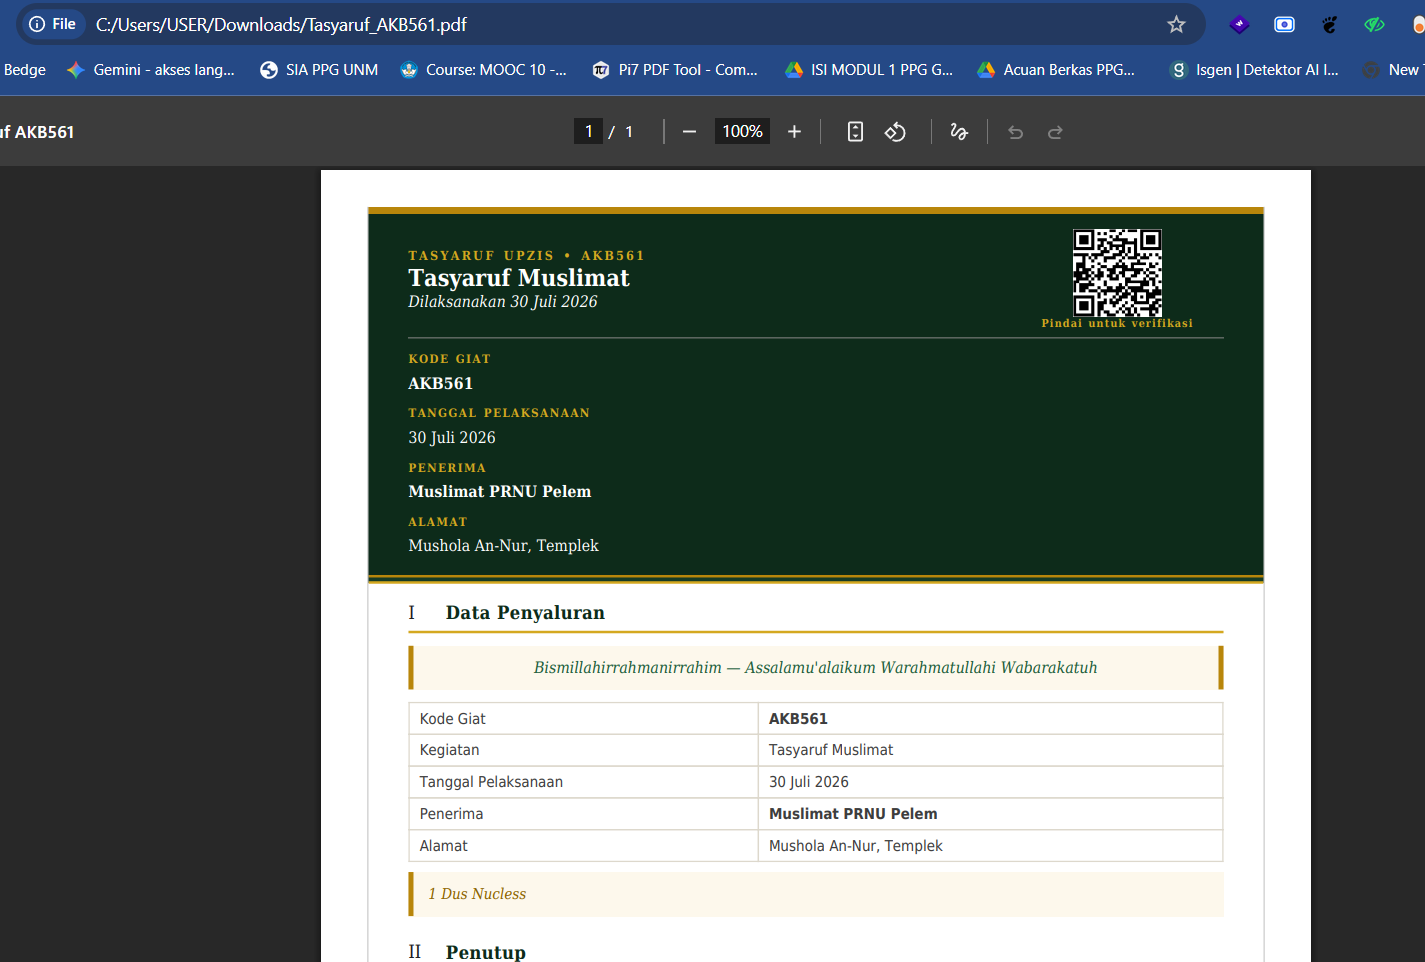The width and height of the screenshot is (1425, 962).
Task: Bookmark this page with the star icon
Action: (1176, 24)
